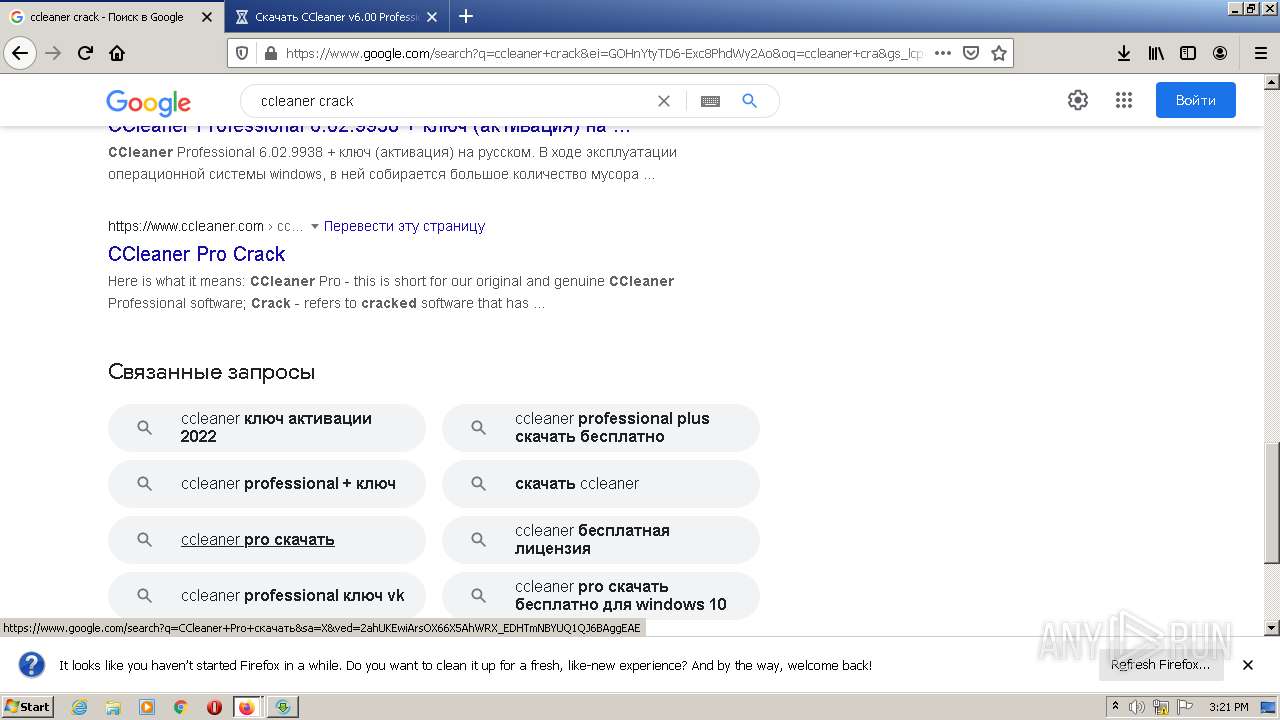Click the forward navigation arrow
The height and width of the screenshot is (720, 1280).
click(x=54, y=53)
